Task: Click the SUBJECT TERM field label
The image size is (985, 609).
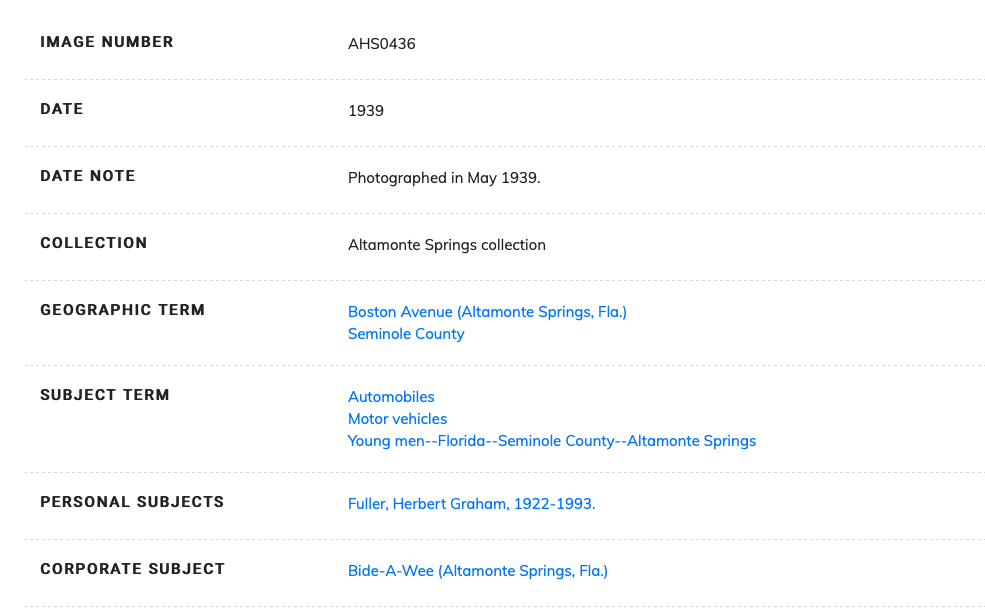Action: [x=105, y=395]
